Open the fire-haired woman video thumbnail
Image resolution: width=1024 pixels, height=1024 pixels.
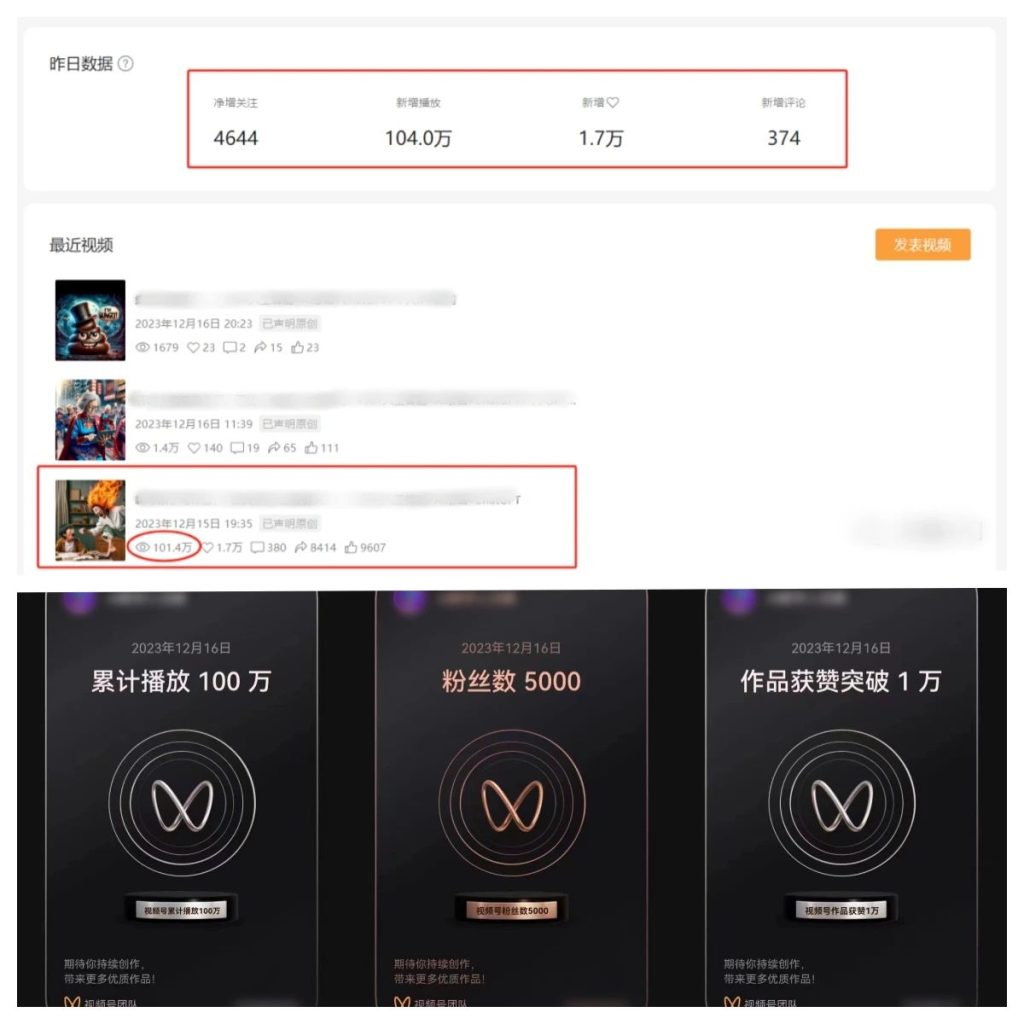(x=90, y=520)
